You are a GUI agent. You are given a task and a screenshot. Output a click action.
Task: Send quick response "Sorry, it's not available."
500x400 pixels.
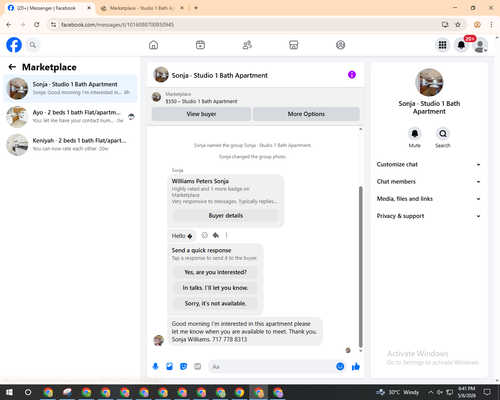(x=215, y=303)
